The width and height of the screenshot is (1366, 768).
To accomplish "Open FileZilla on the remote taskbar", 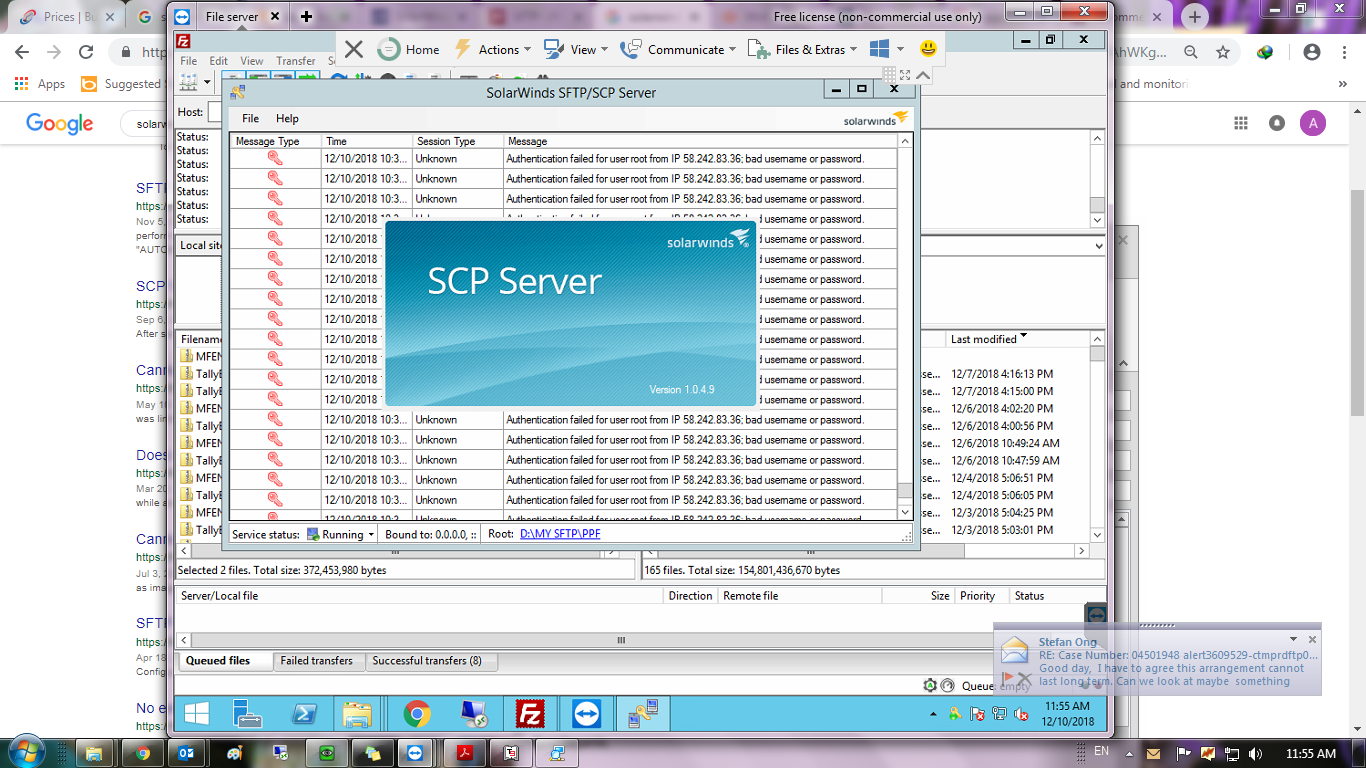I will pyautogui.click(x=530, y=714).
